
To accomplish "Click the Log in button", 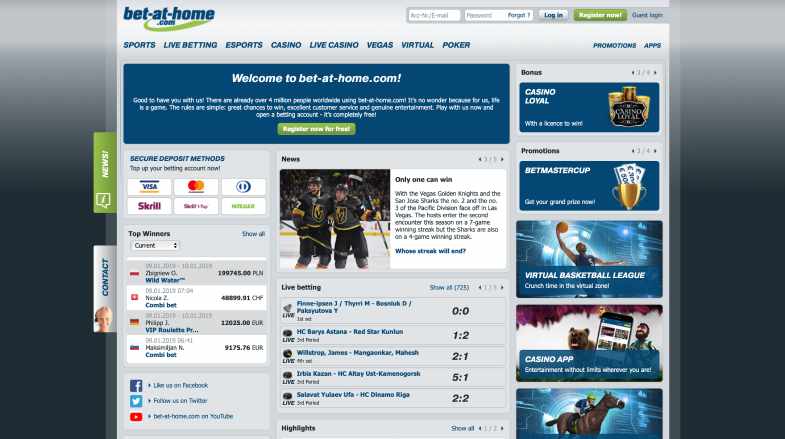I will click(x=553, y=16).
